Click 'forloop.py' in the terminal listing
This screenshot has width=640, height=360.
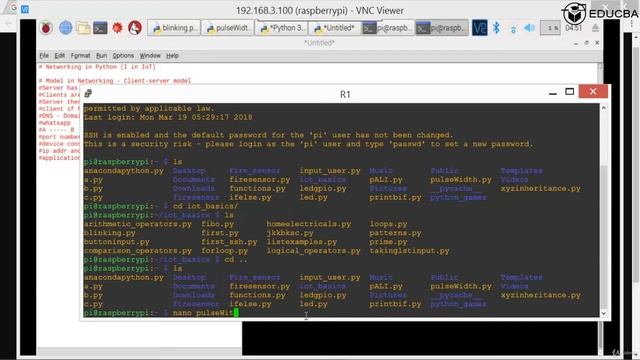point(224,251)
